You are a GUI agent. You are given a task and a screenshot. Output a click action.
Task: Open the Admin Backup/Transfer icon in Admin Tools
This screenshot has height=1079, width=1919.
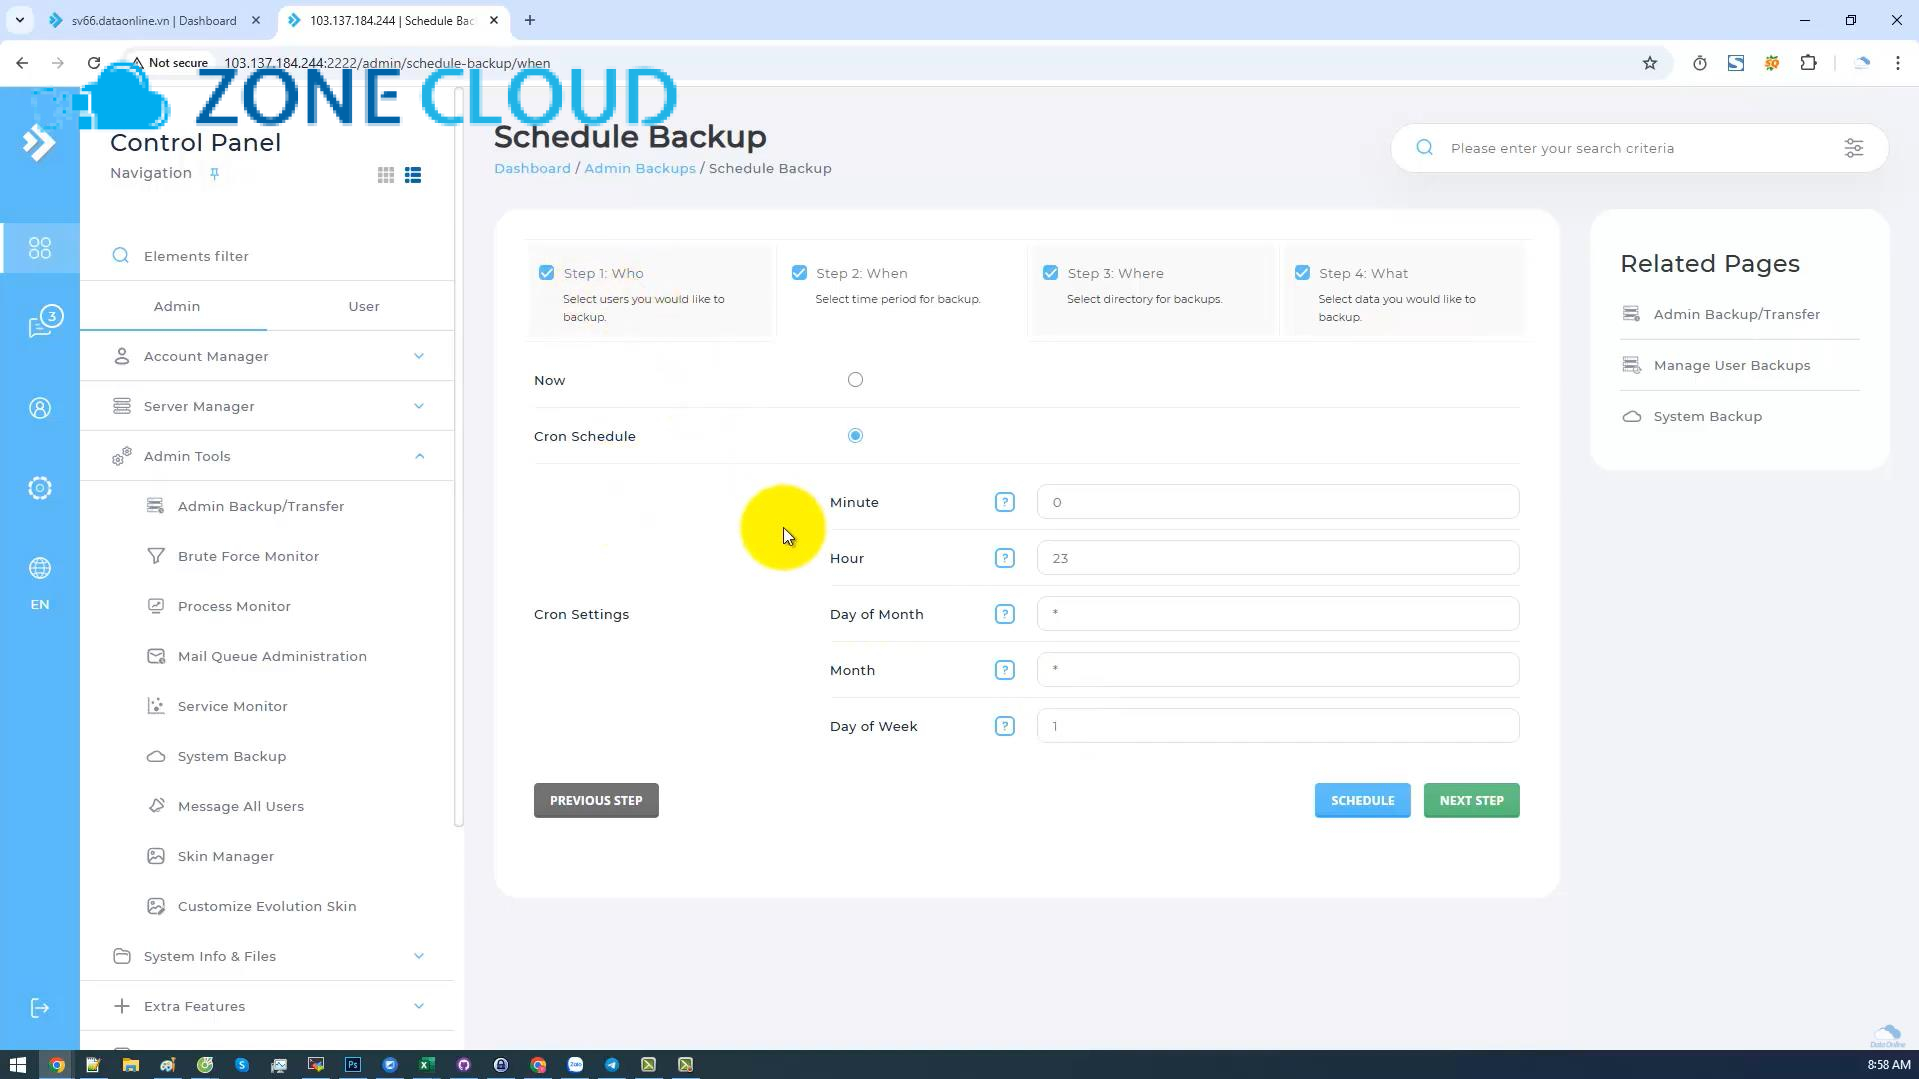point(156,506)
